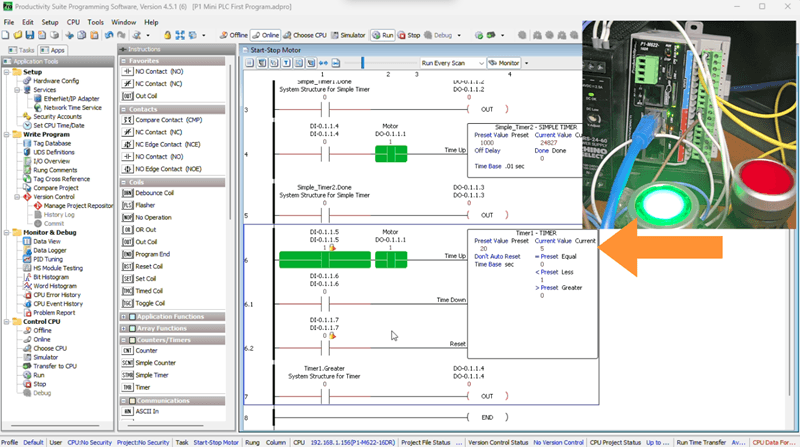Expand the Application Functions instruction group
The height and width of the screenshot is (447, 800).
124,317
